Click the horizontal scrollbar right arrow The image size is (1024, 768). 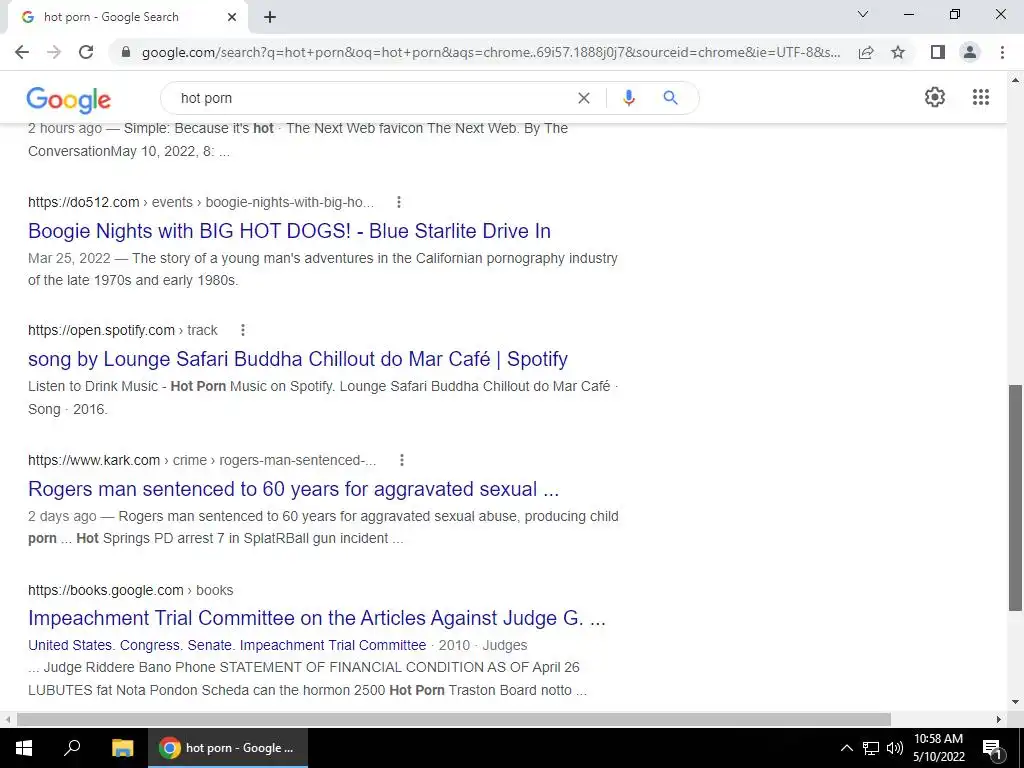pyautogui.click(x=999, y=719)
